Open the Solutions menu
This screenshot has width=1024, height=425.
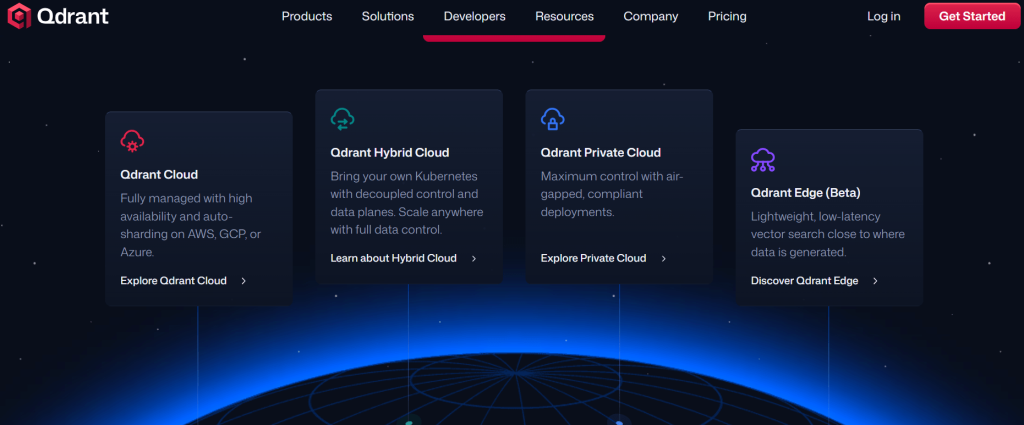coord(388,16)
